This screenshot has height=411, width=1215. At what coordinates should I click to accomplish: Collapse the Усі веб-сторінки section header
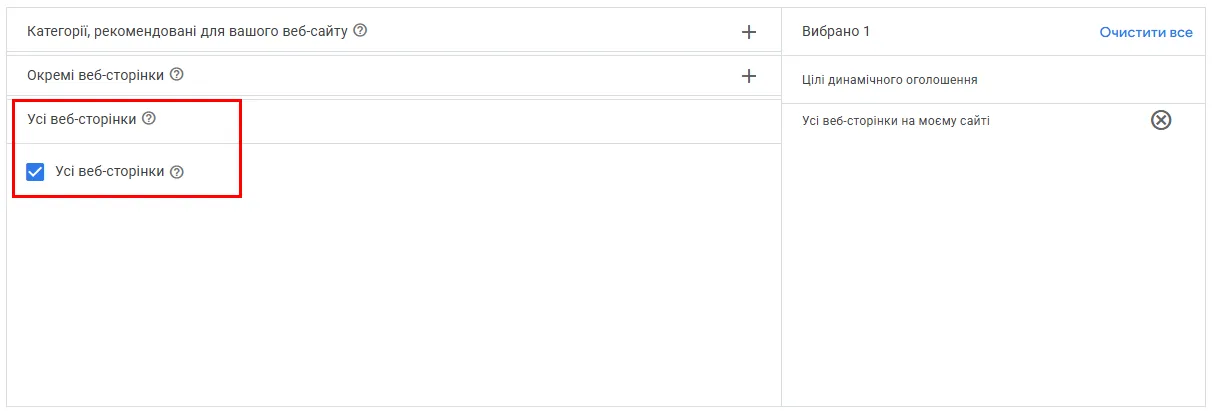82,119
